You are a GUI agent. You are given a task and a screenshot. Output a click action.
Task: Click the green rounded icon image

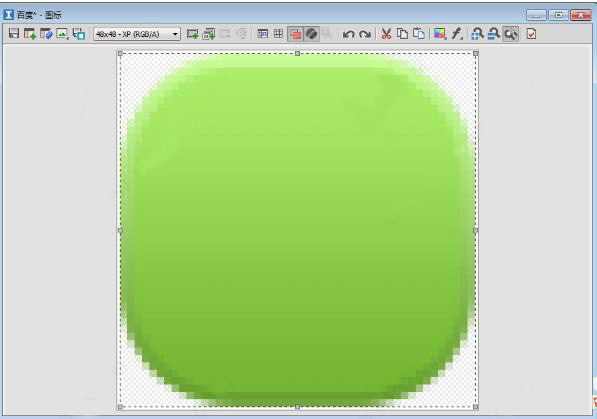pos(298,230)
